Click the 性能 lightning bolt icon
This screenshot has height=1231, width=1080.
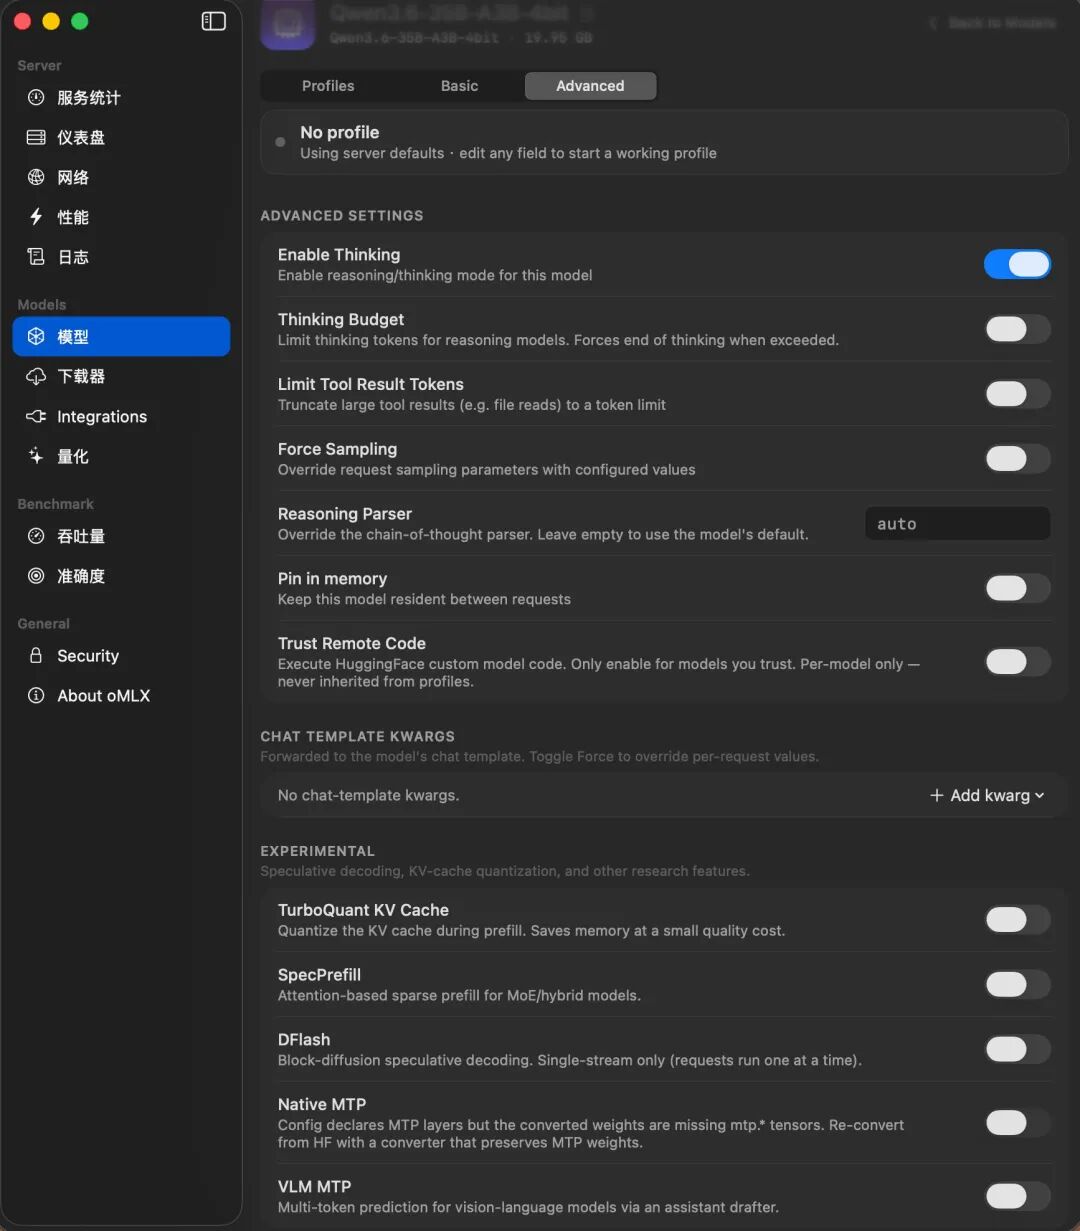(x=36, y=217)
